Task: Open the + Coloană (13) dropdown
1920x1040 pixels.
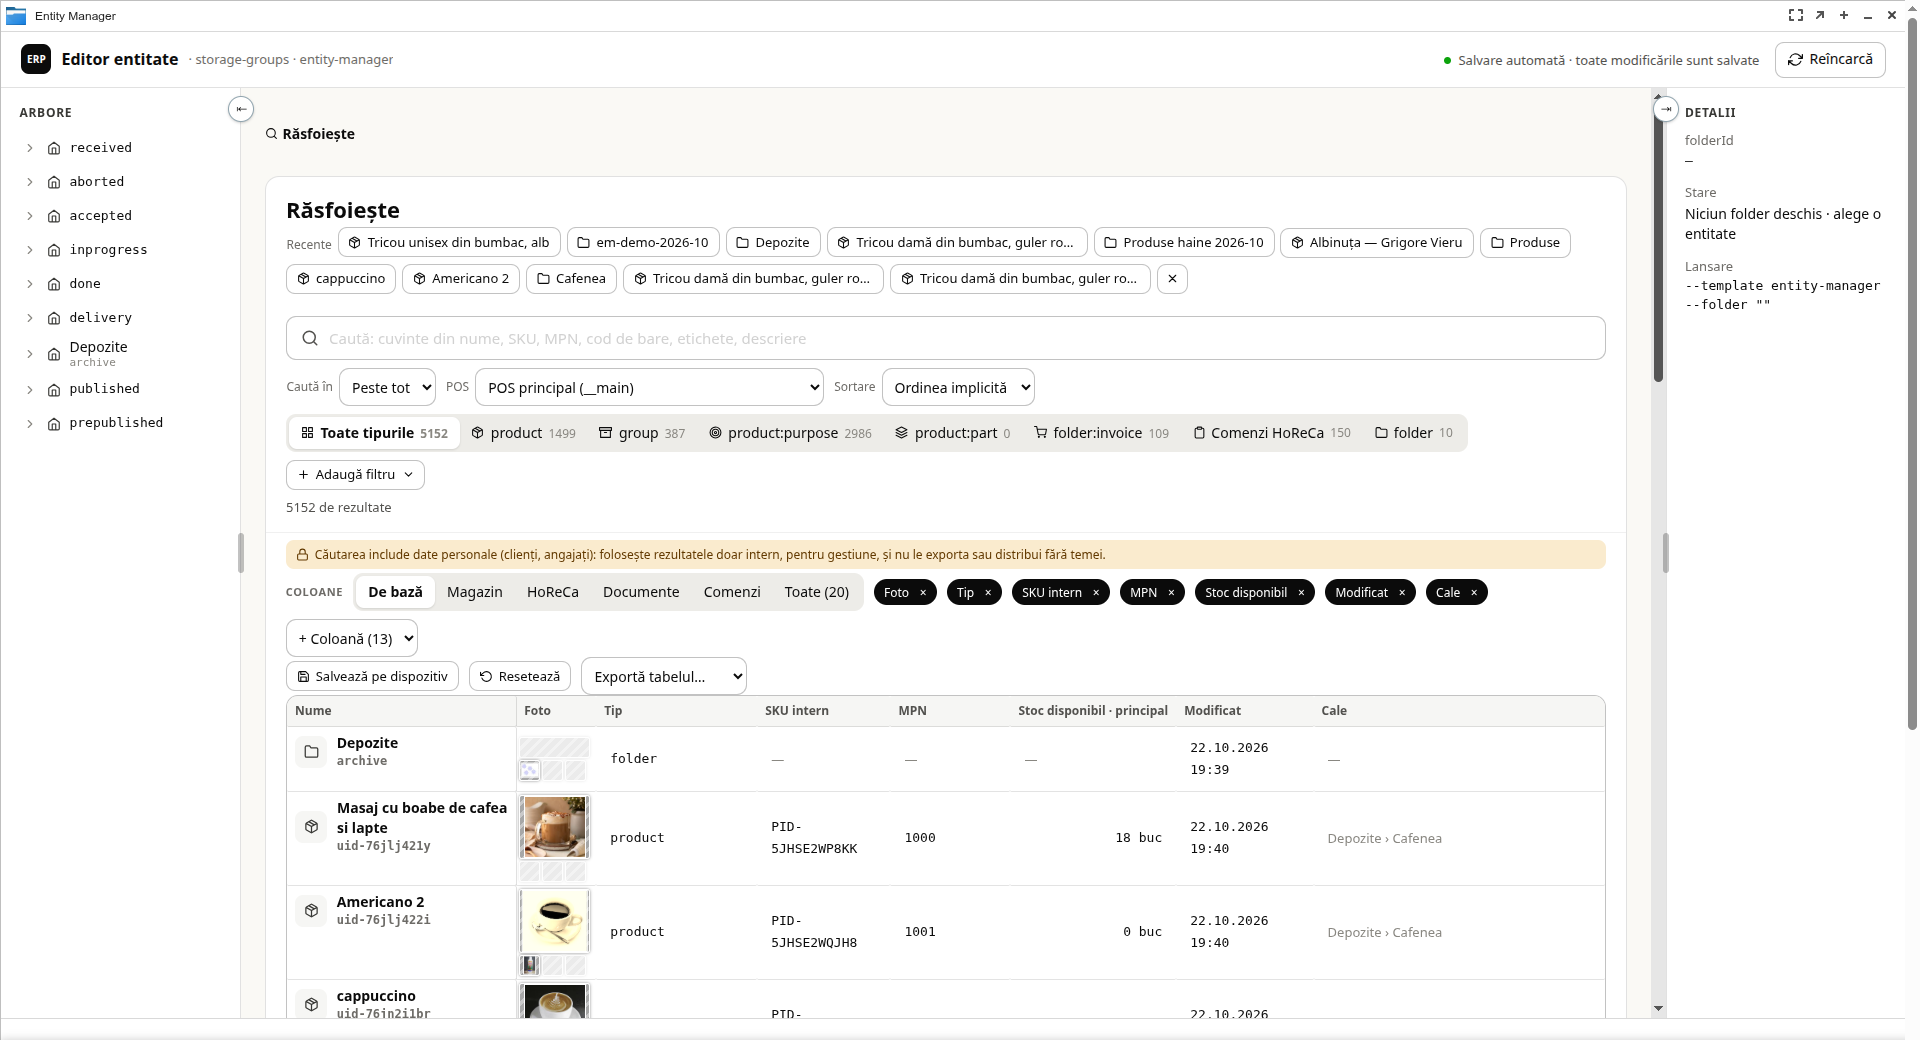Action: (x=352, y=638)
